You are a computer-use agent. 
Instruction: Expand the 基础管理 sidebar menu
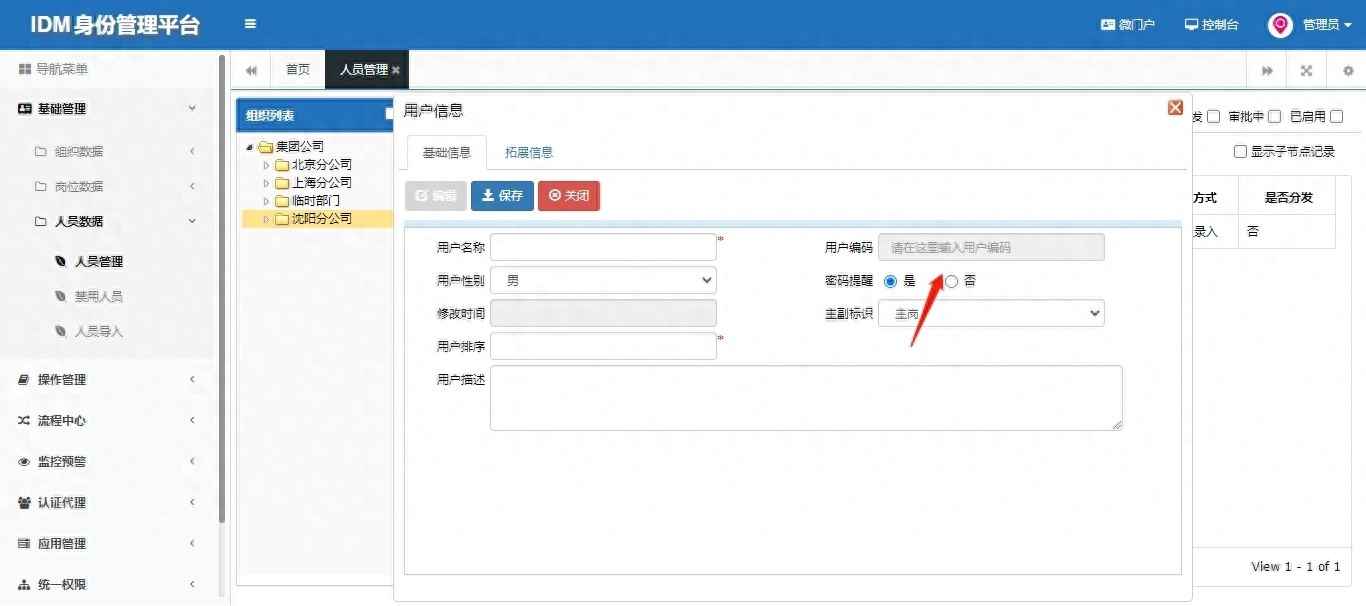point(108,109)
